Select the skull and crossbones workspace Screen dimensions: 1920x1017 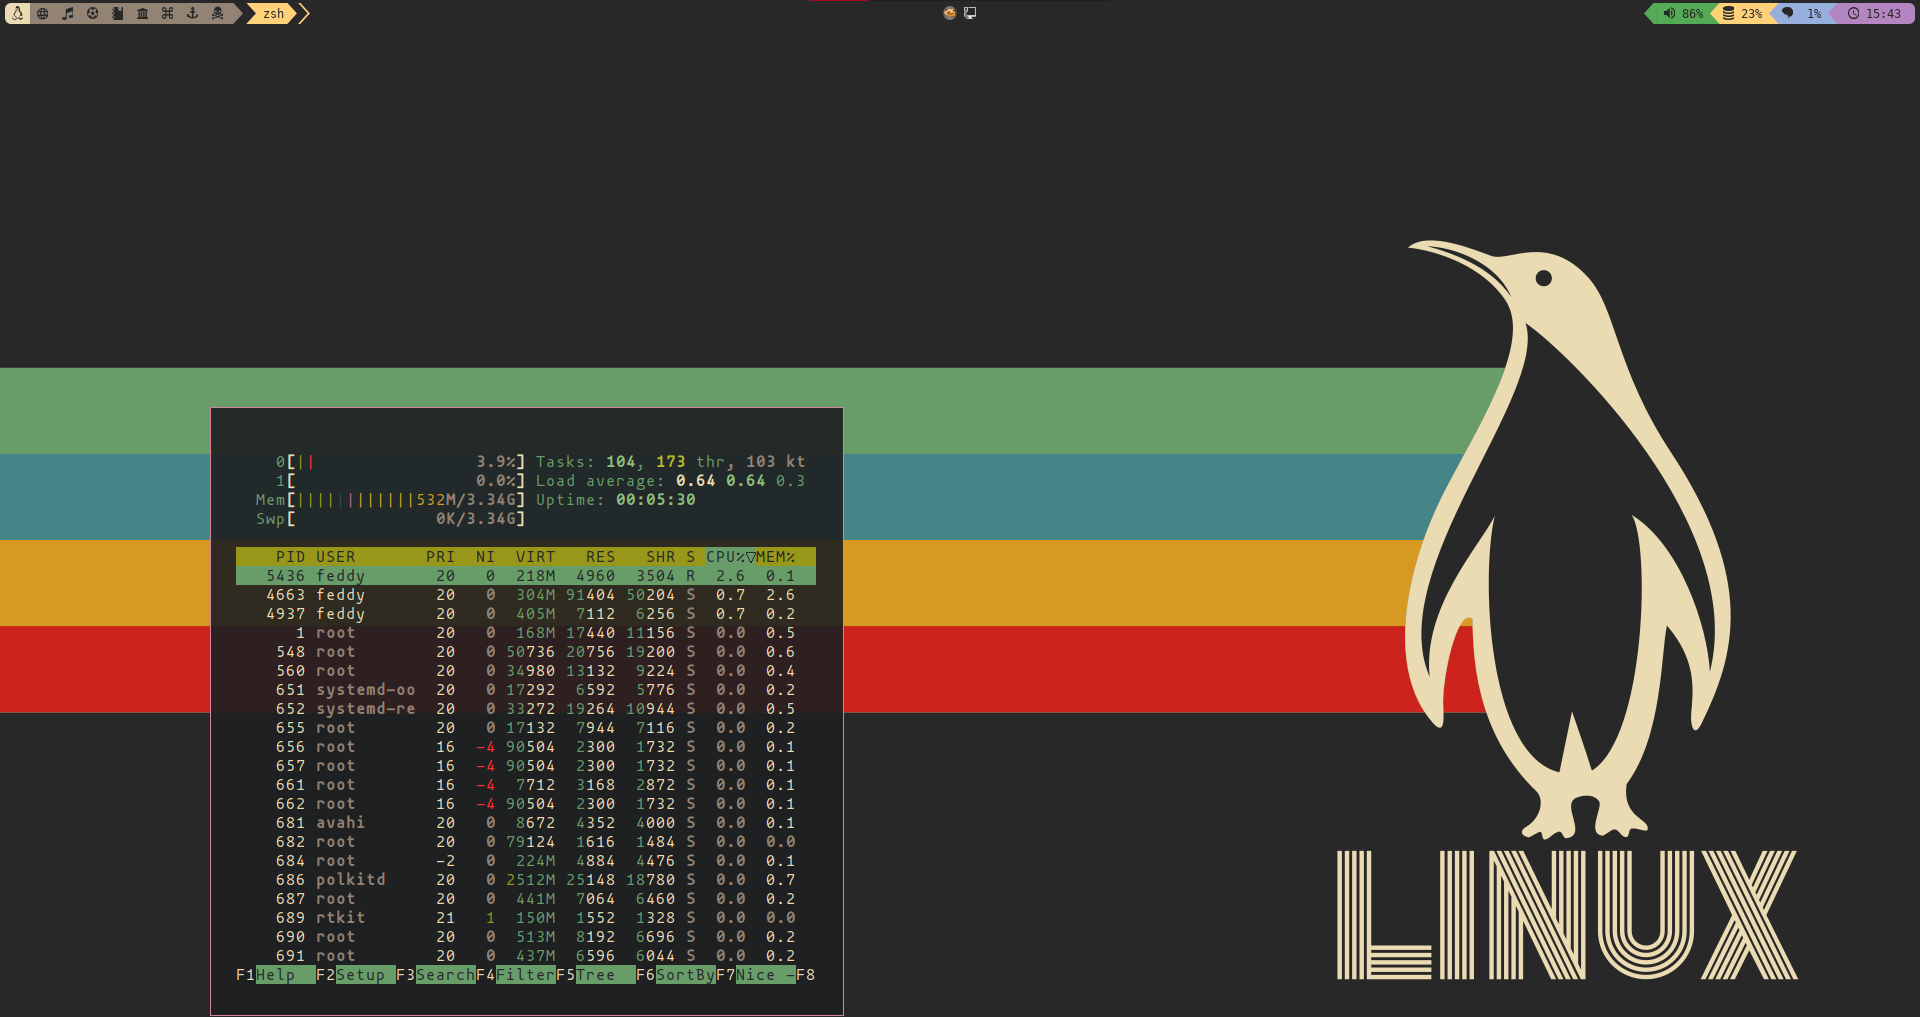tap(218, 13)
